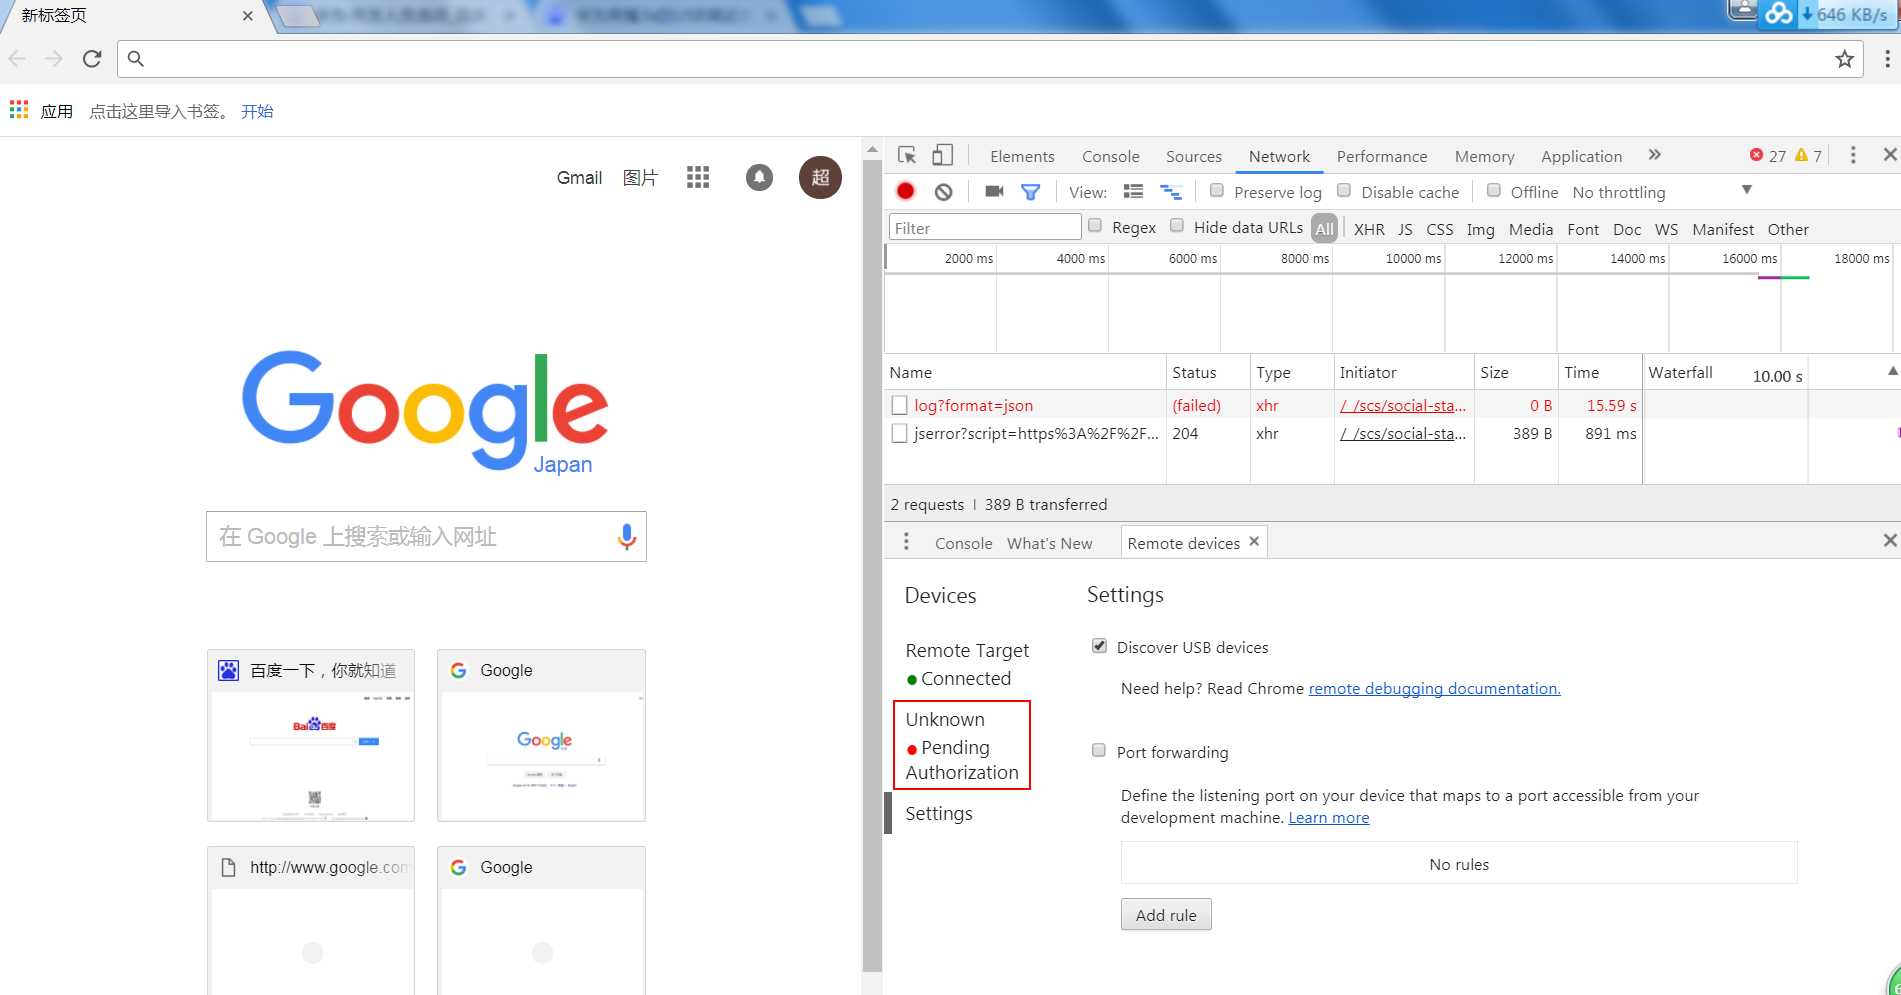Close the DevTools panel
Screen dimensions: 1901x995
[x=1889, y=154]
